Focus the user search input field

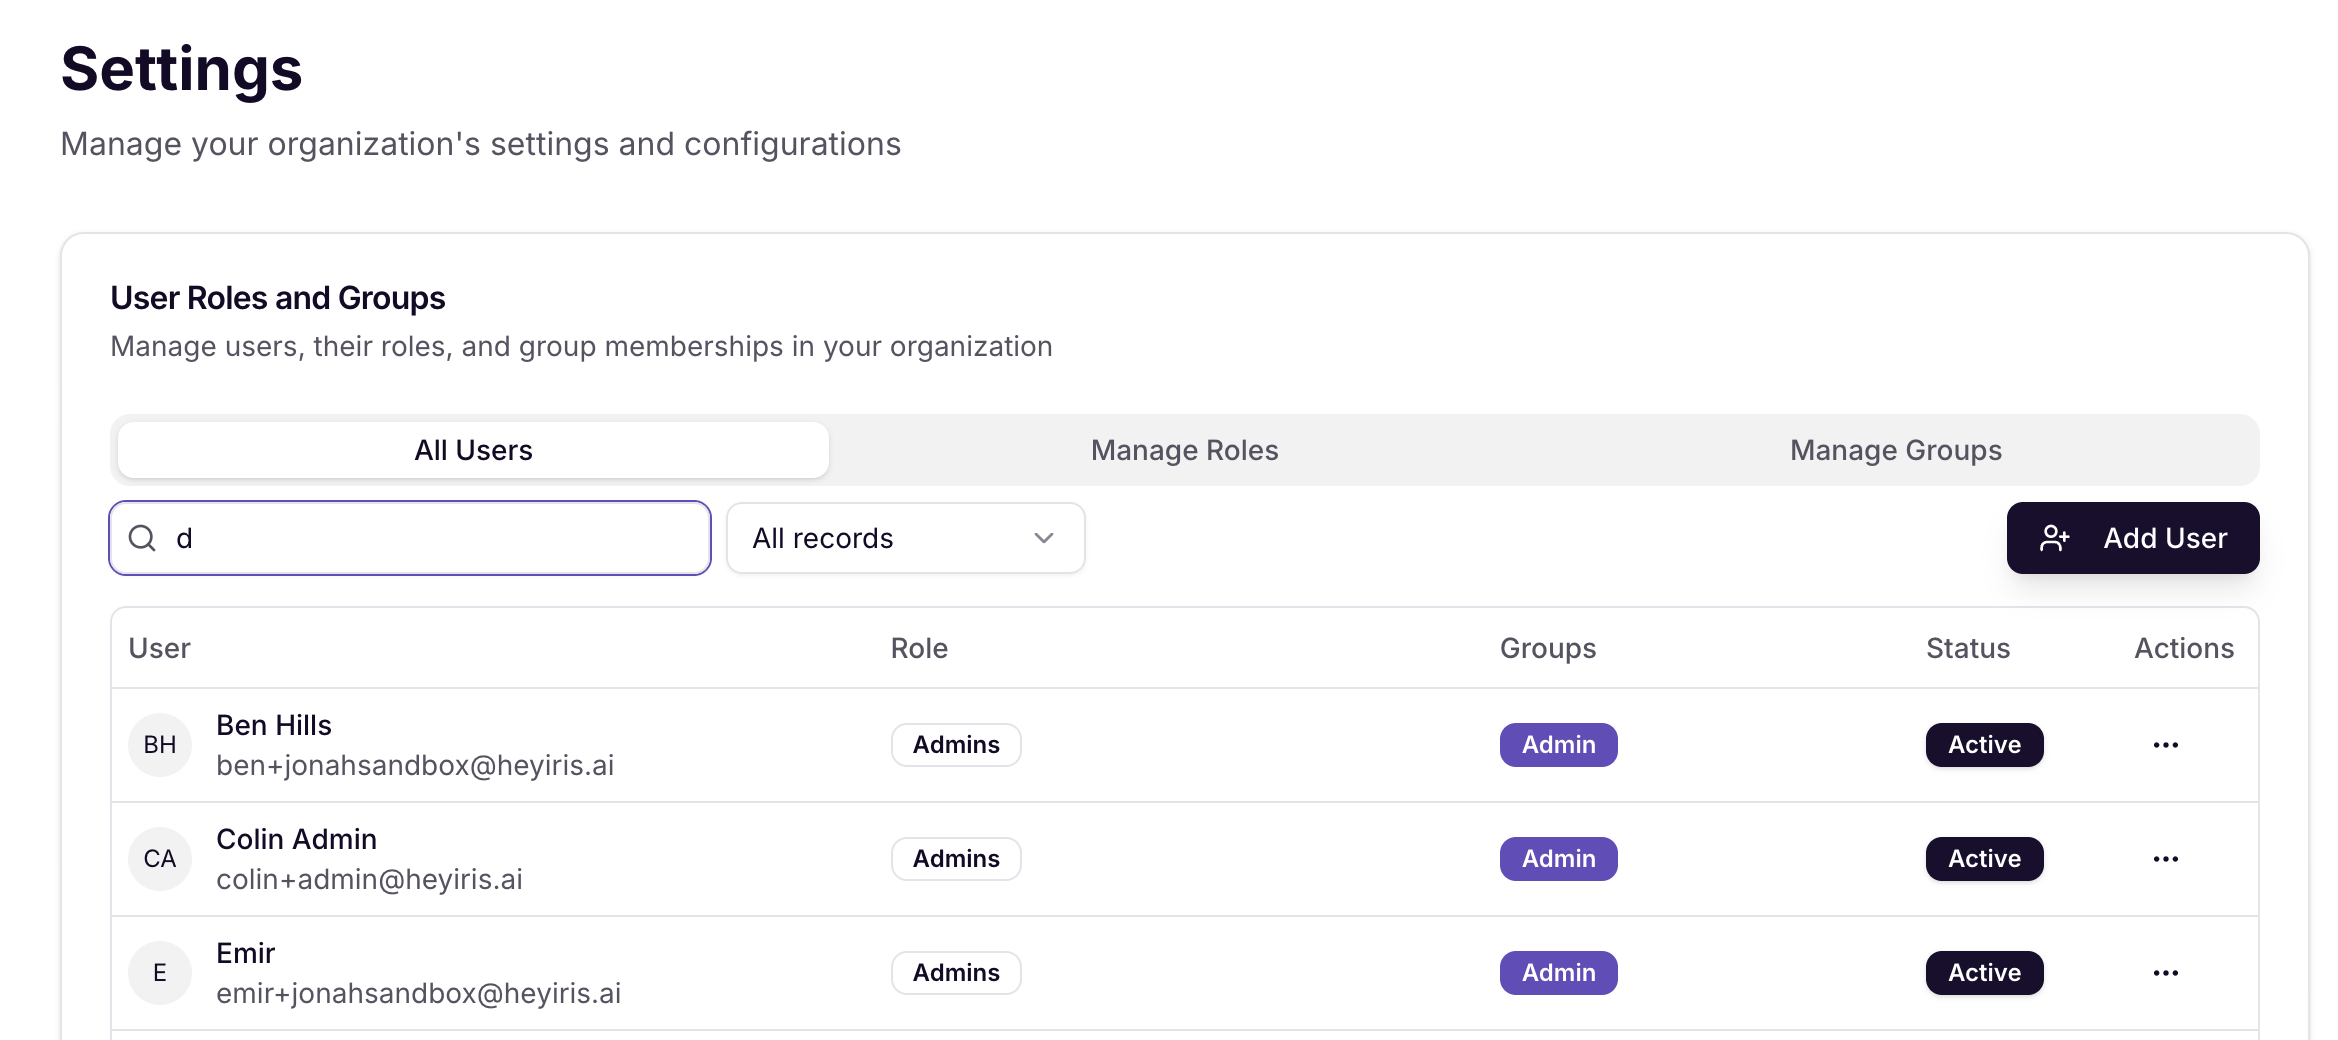click(410, 538)
